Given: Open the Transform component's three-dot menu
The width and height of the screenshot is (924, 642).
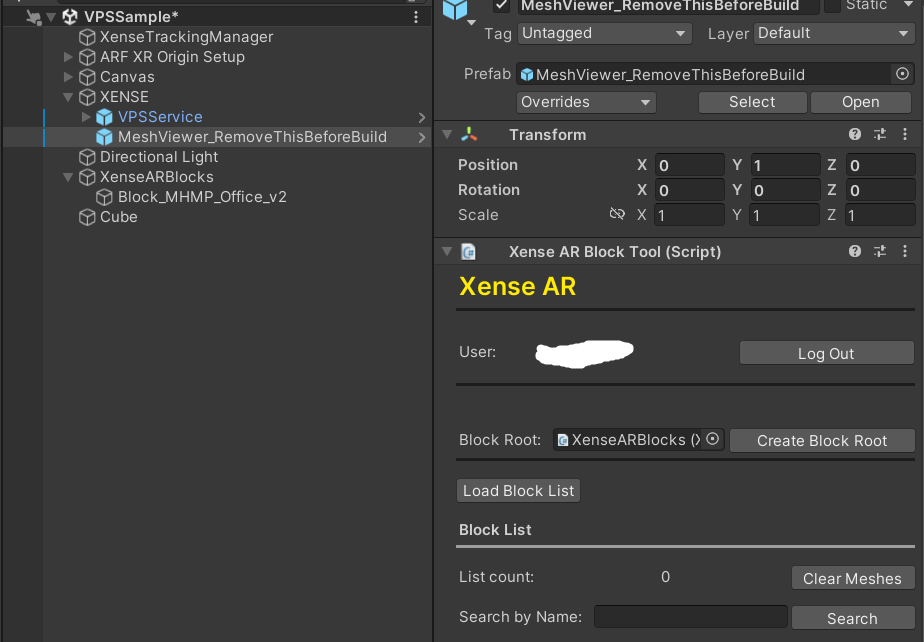Looking at the screenshot, I should point(905,134).
